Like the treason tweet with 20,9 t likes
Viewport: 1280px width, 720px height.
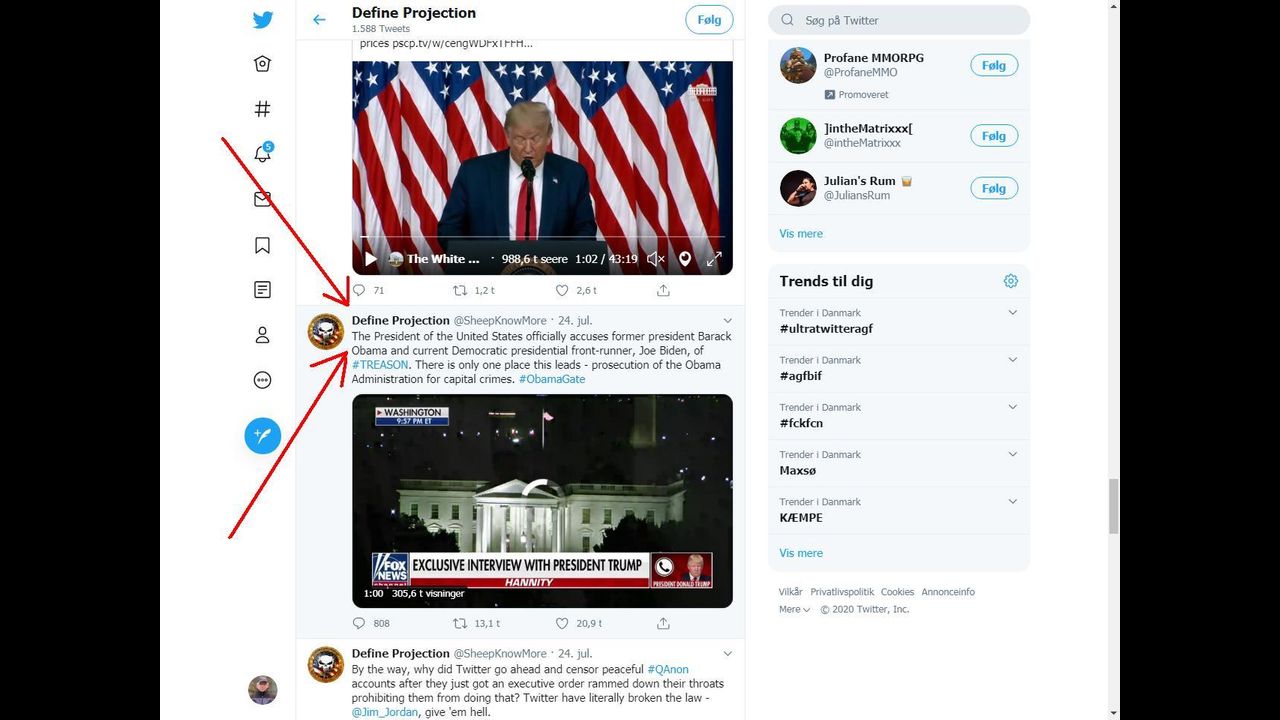click(562, 623)
